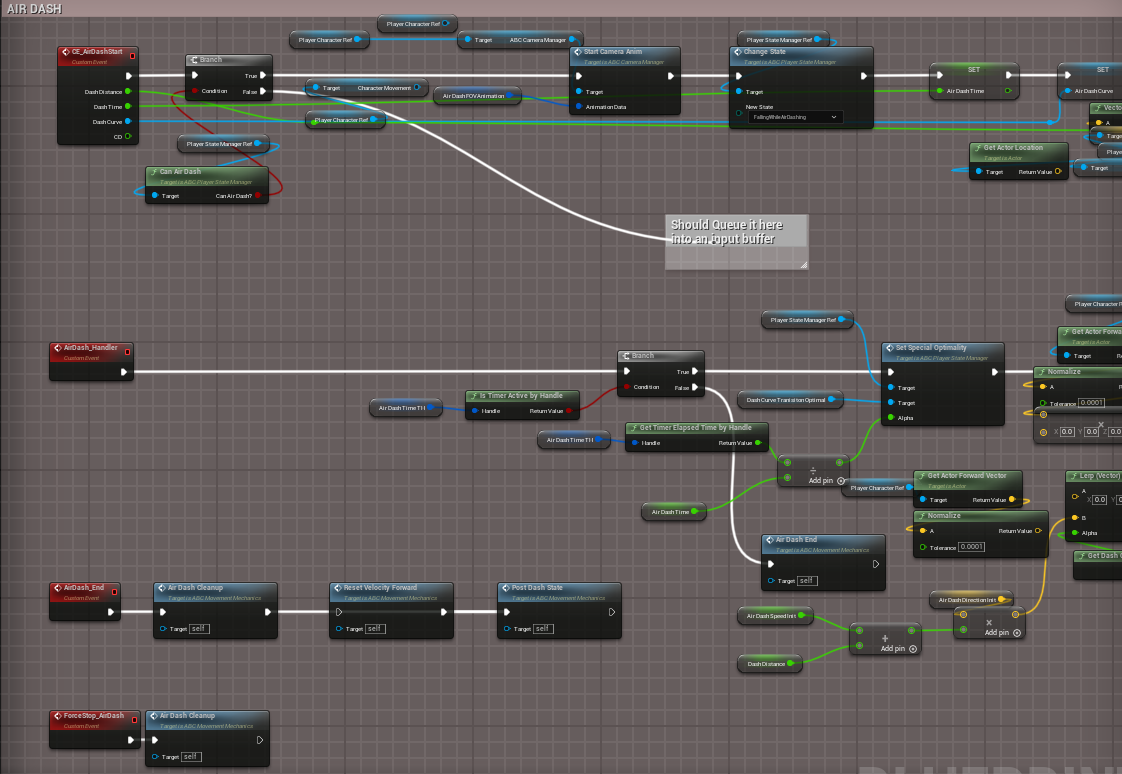Click the Target self field on Air Dash End

tap(807, 581)
